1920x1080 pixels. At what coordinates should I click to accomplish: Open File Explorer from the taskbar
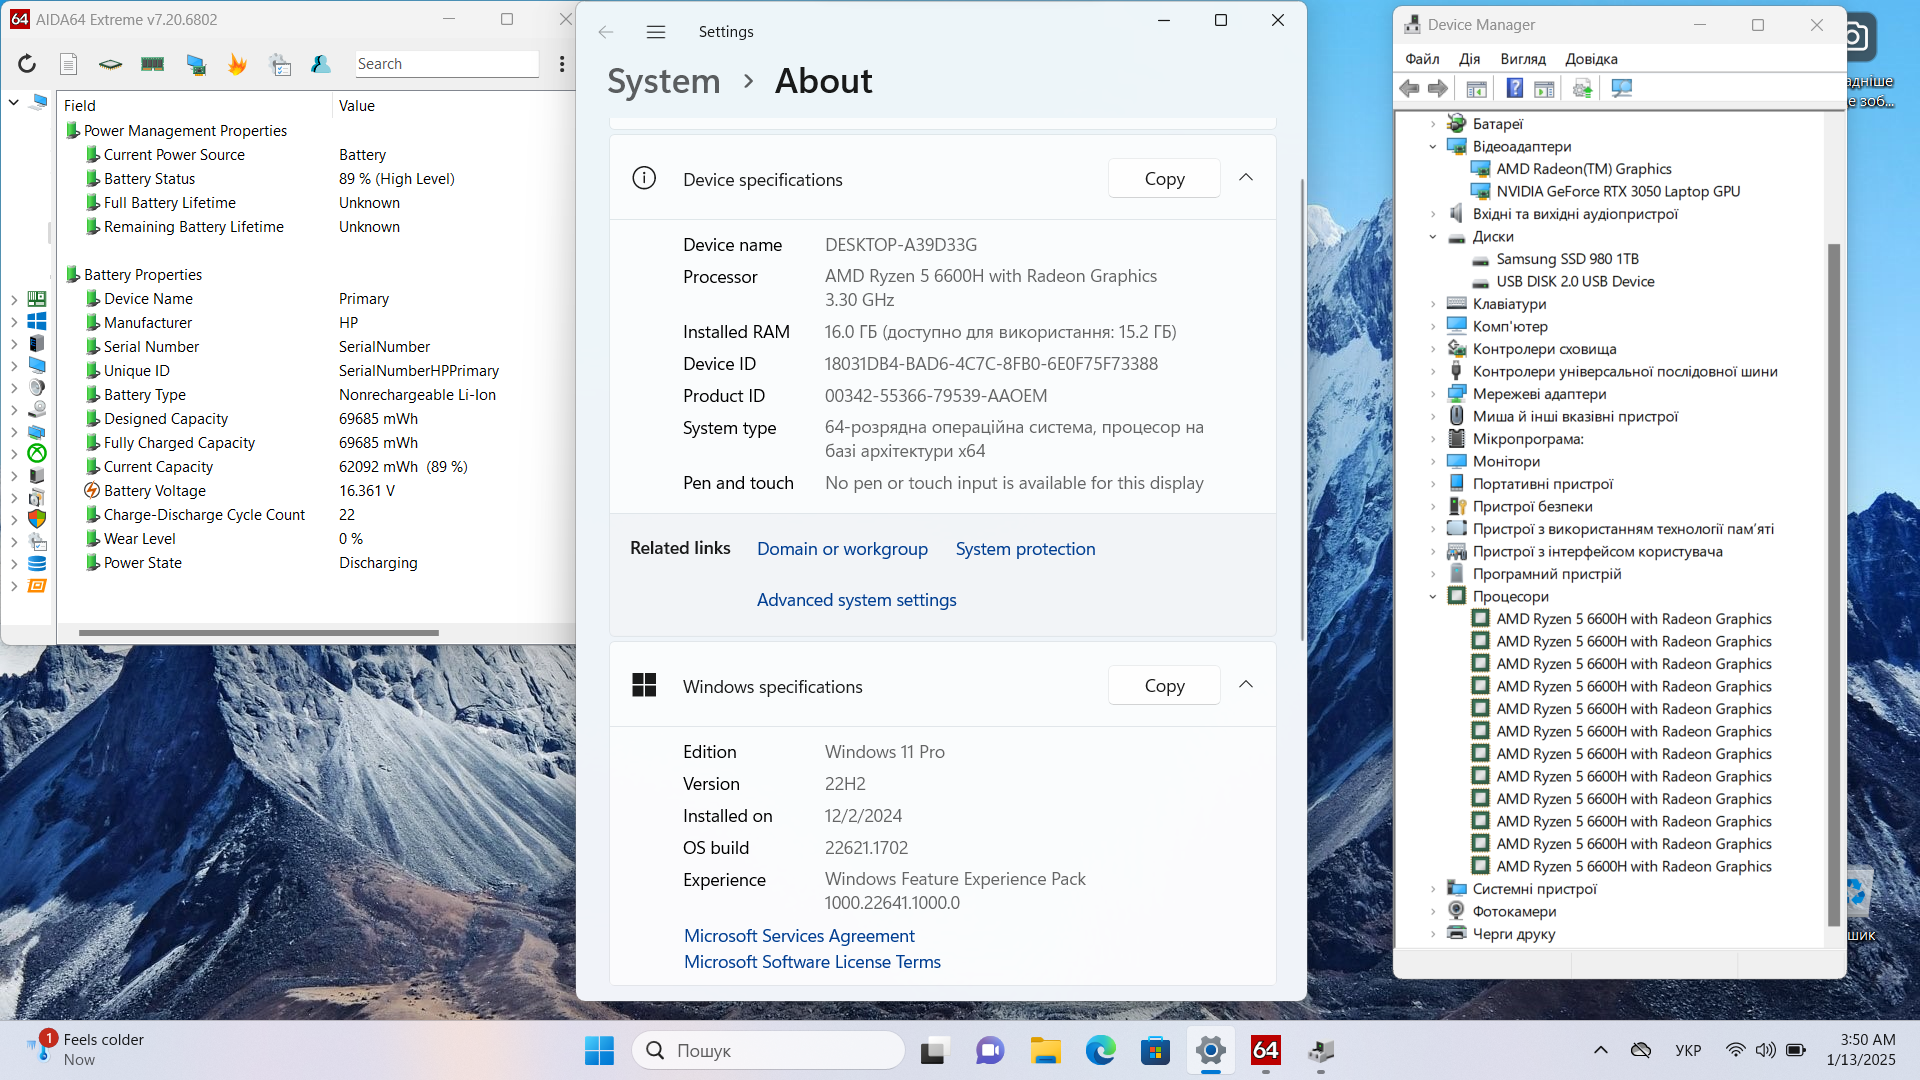pos(1046,1050)
